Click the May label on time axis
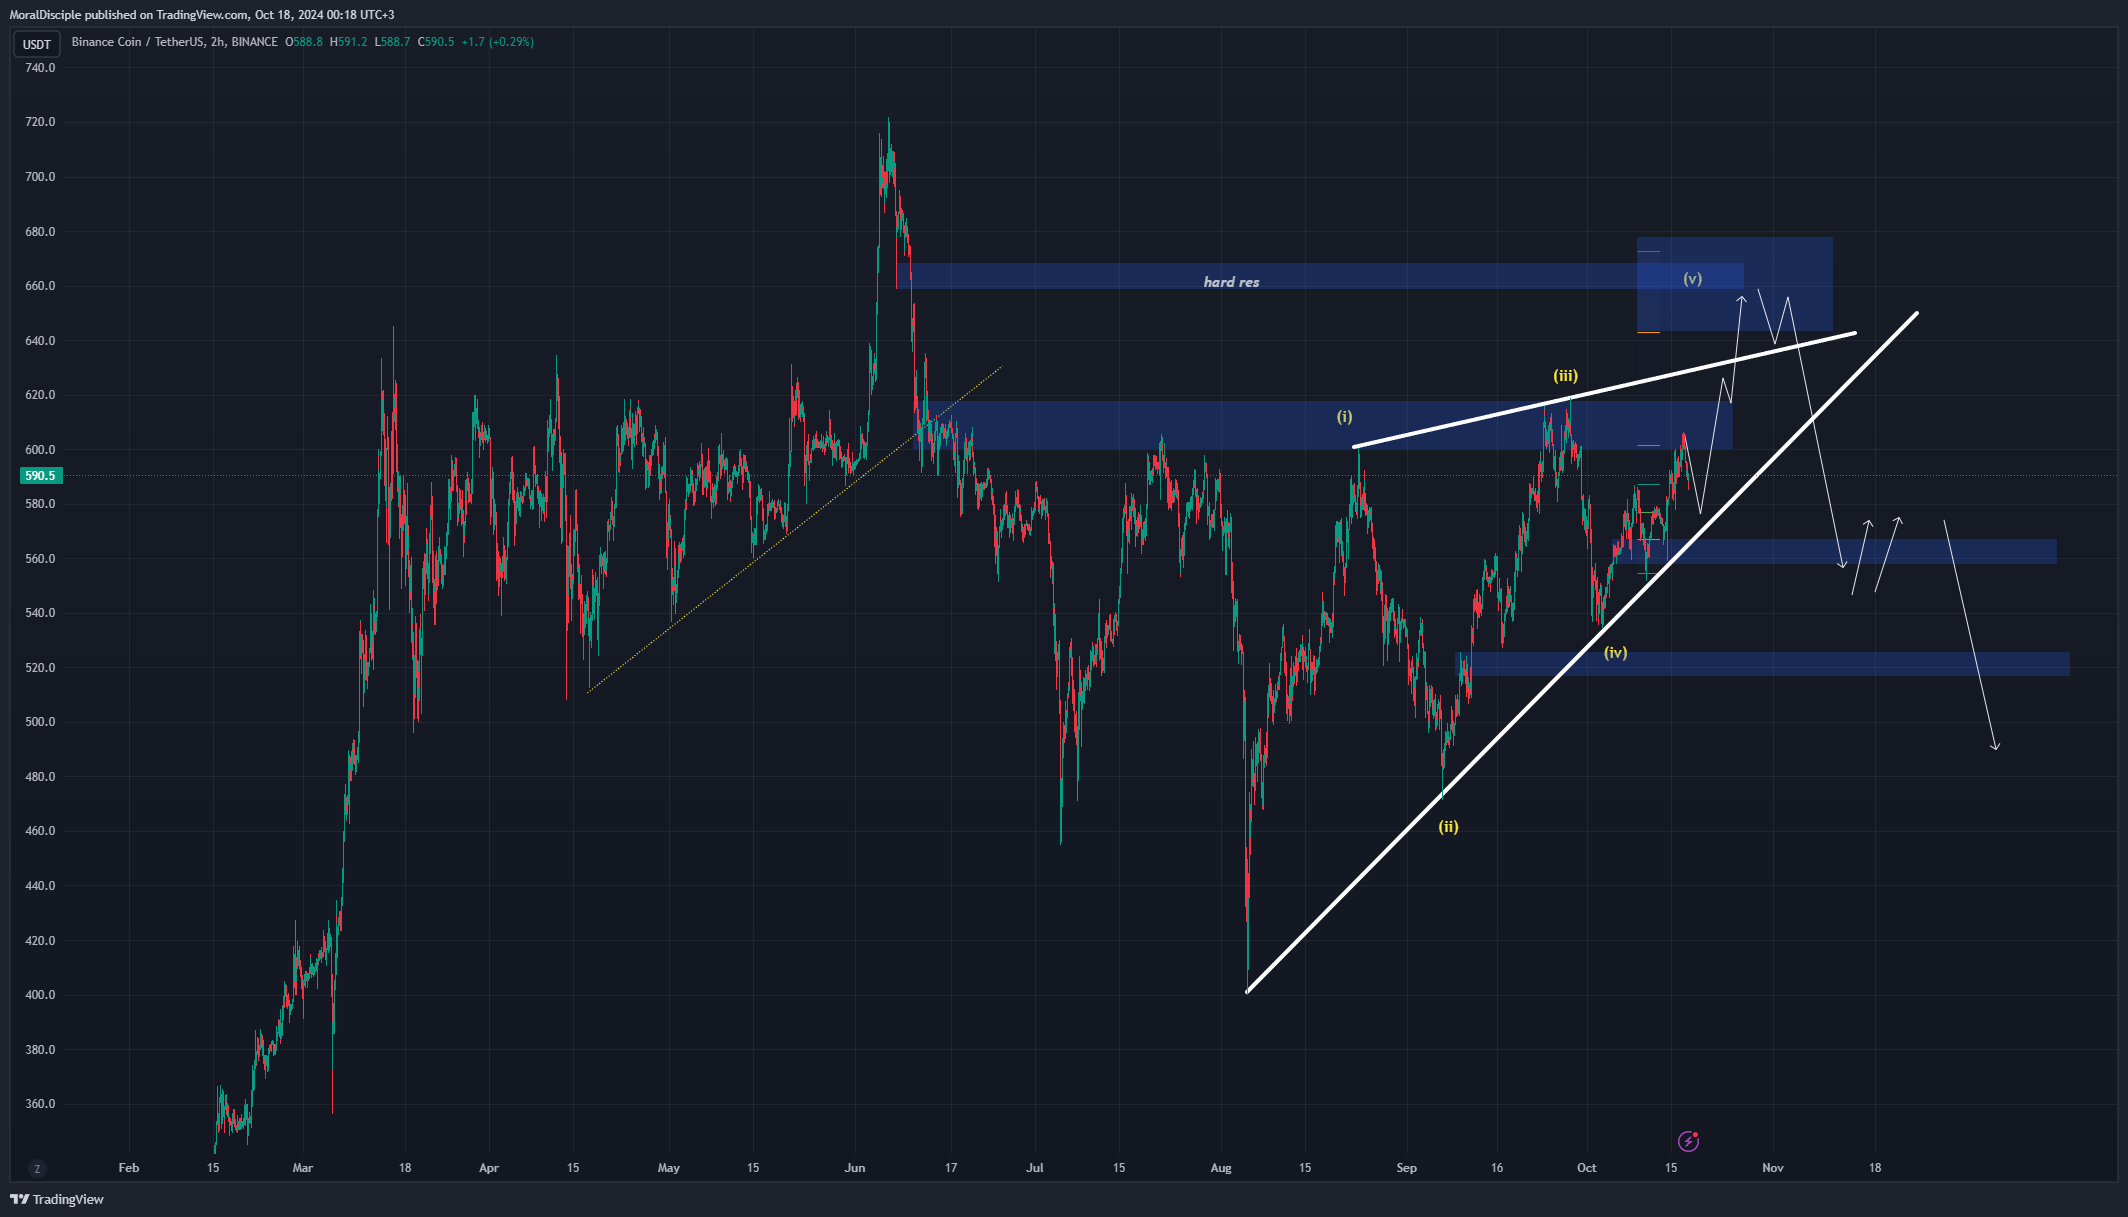The height and width of the screenshot is (1217, 2128). pyautogui.click(x=669, y=1168)
